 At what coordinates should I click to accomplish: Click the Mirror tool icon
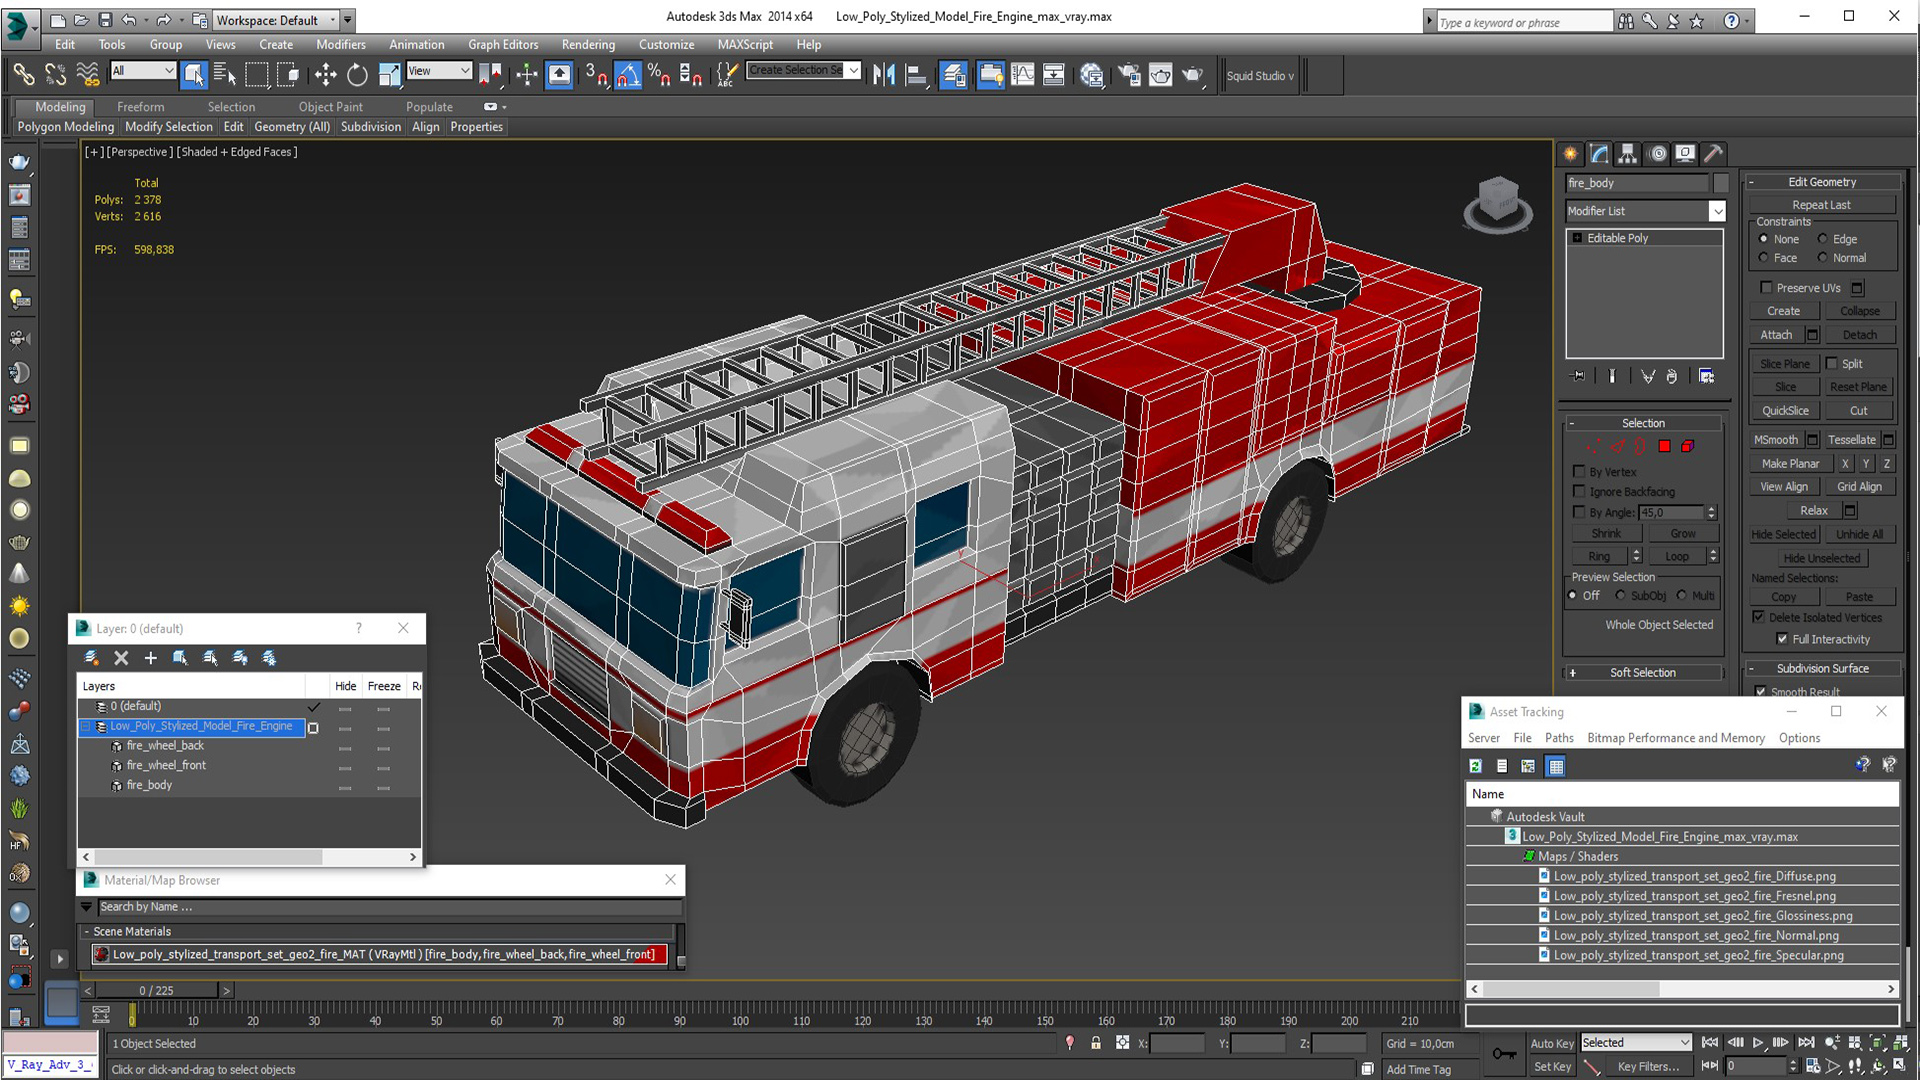pyautogui.click(x=884, y=74)
